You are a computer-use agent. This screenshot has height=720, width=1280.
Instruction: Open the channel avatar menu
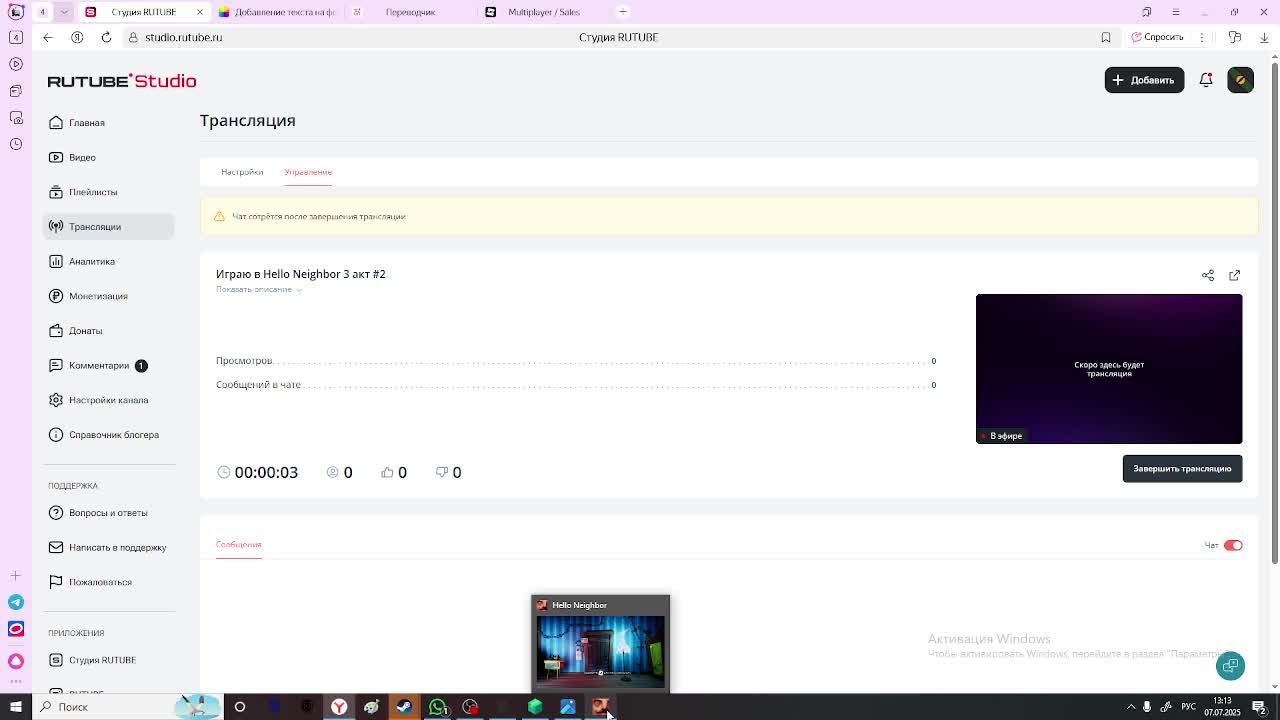[x=1240, y=80]
